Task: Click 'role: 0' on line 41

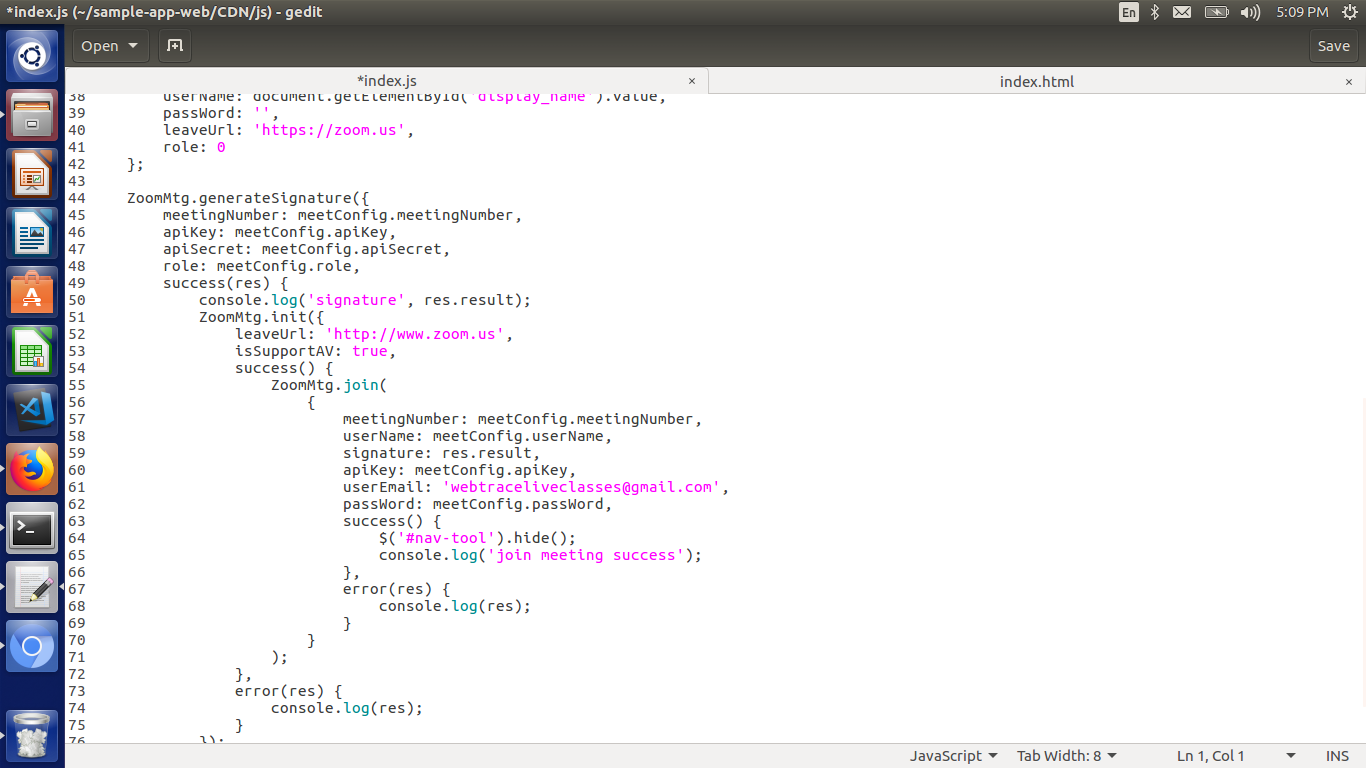Action: [194, 147]
